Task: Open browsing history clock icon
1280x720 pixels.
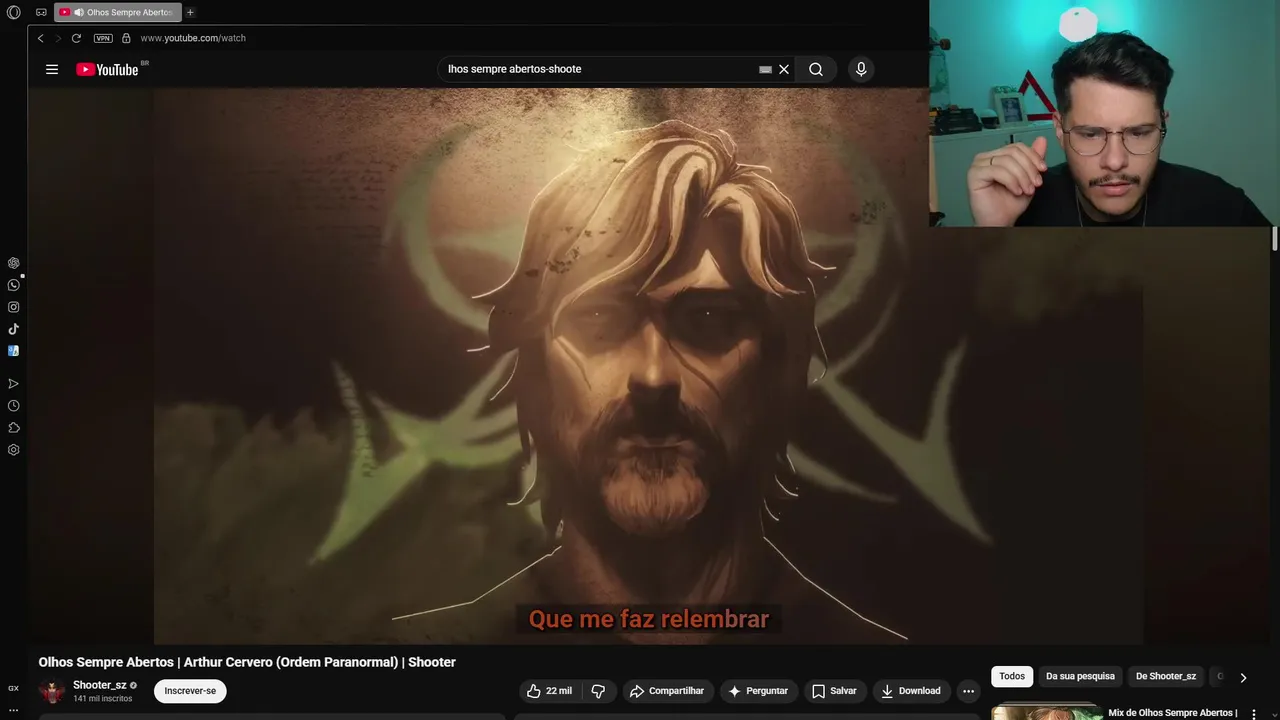Action: point(13,406)
